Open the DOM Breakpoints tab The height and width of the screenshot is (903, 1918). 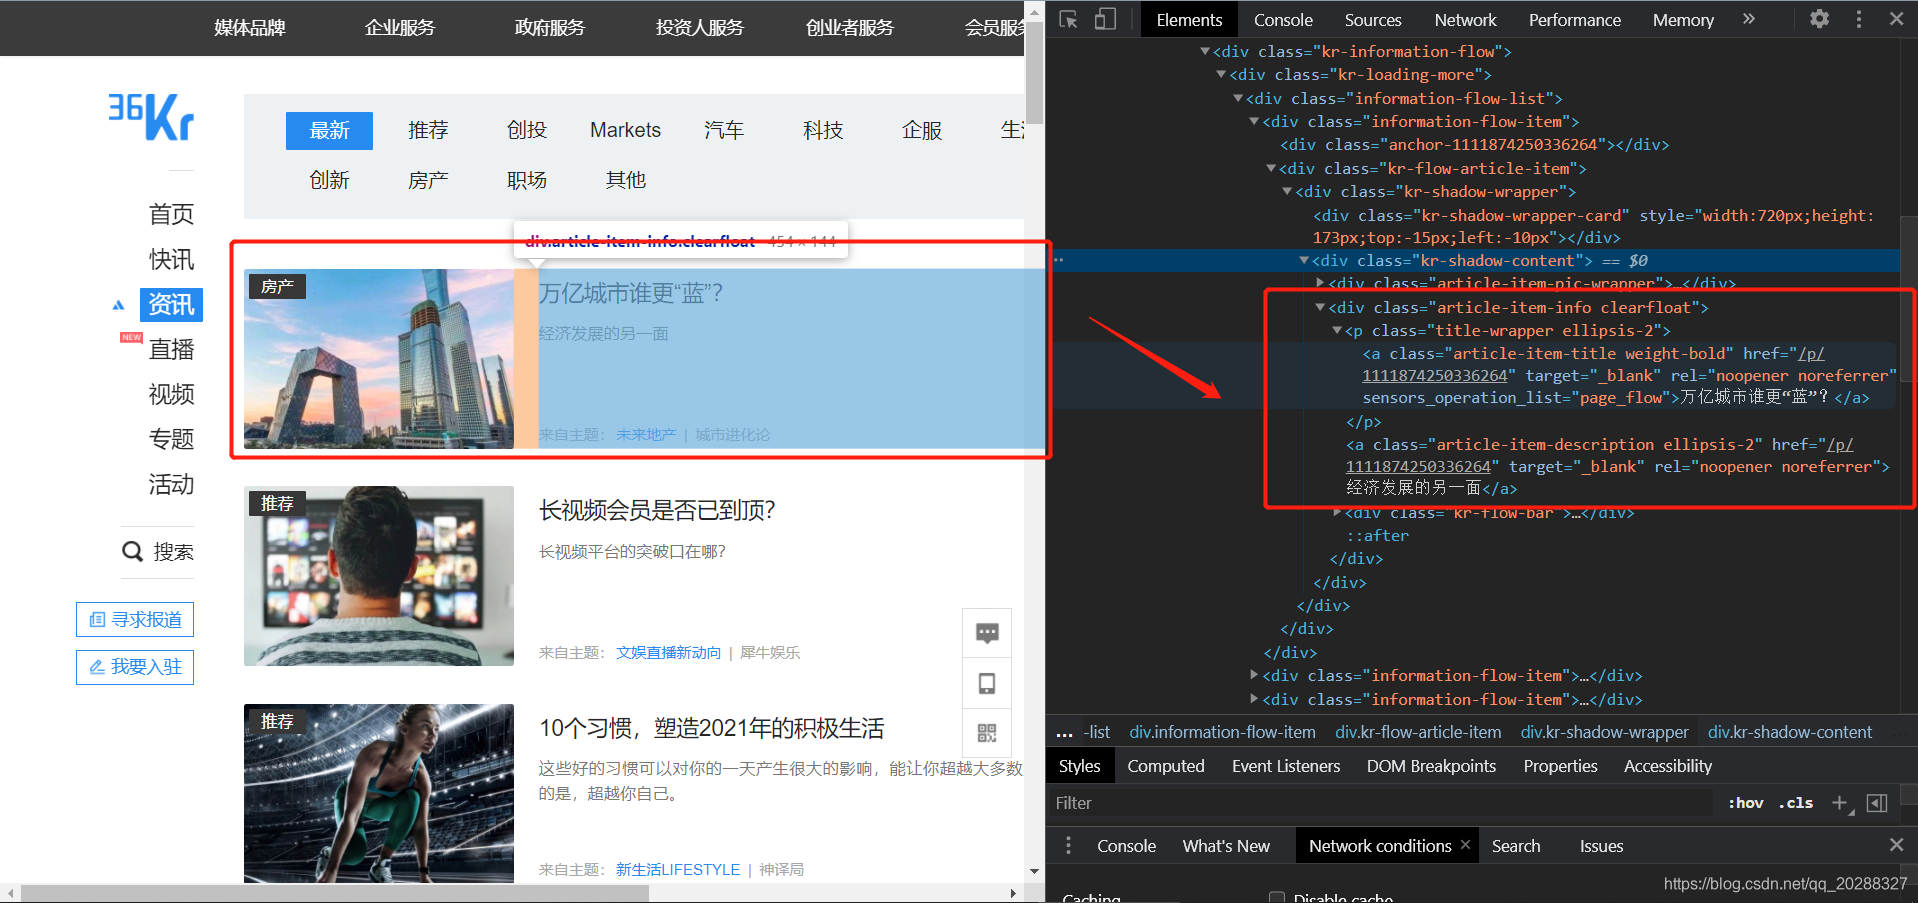coord(1431,766)
